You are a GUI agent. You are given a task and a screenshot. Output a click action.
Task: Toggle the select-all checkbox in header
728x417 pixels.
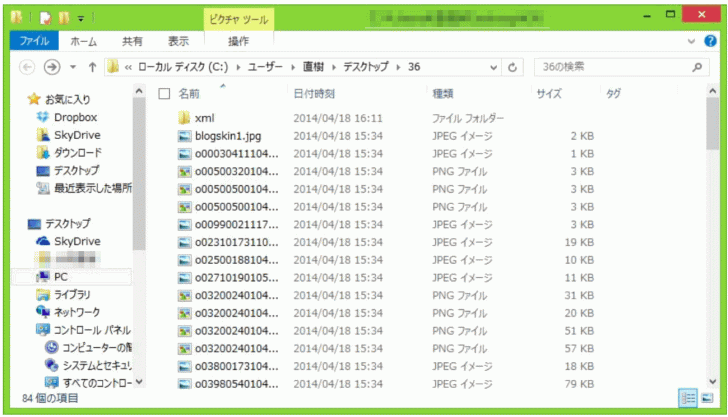[x=164, y=93]
